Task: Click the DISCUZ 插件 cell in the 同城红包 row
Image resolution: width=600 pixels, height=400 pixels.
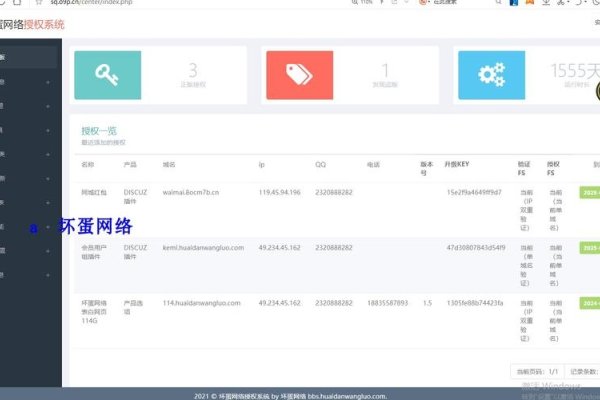Action: (x=135, y=196)
